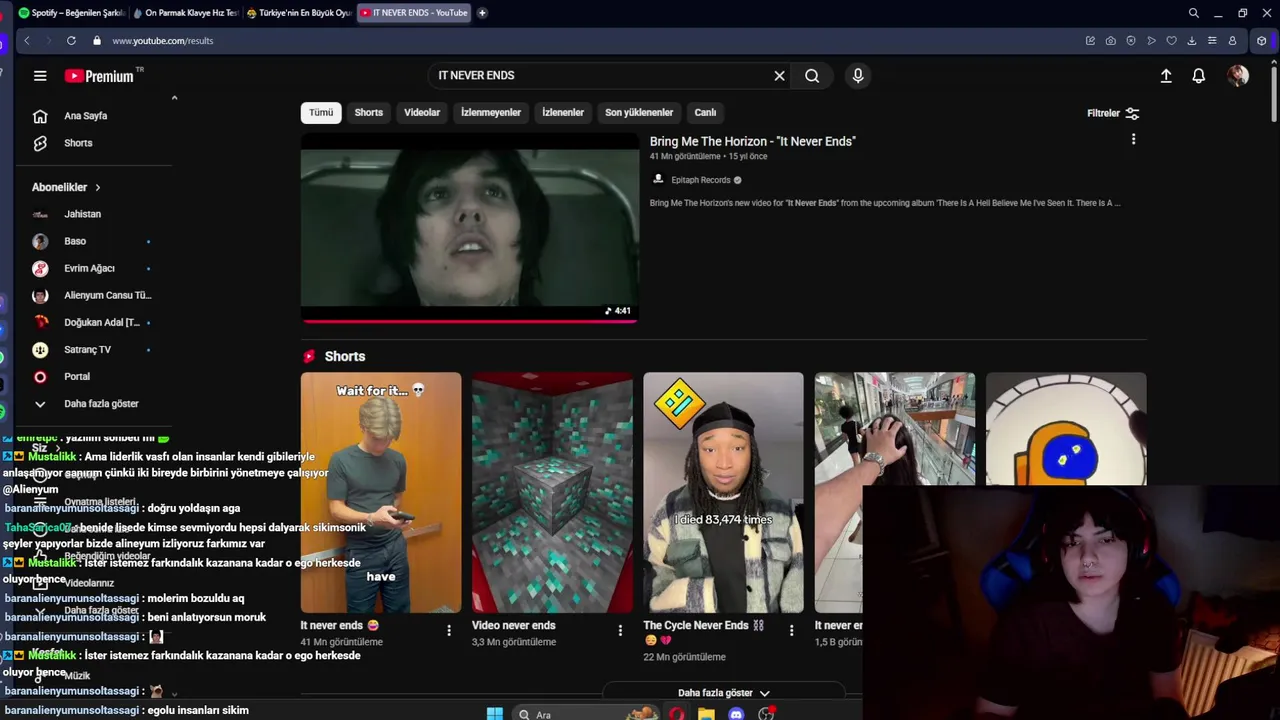This screenshot has height=720, width=1280.
Task: Switch to Türkiye'nin En Büyük Oyun tab
Action: coord(299,13)
